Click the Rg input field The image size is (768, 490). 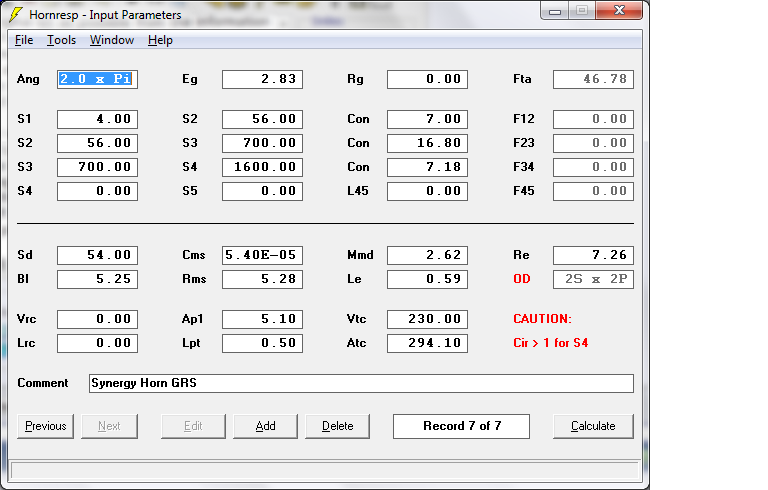pos(428,79)
